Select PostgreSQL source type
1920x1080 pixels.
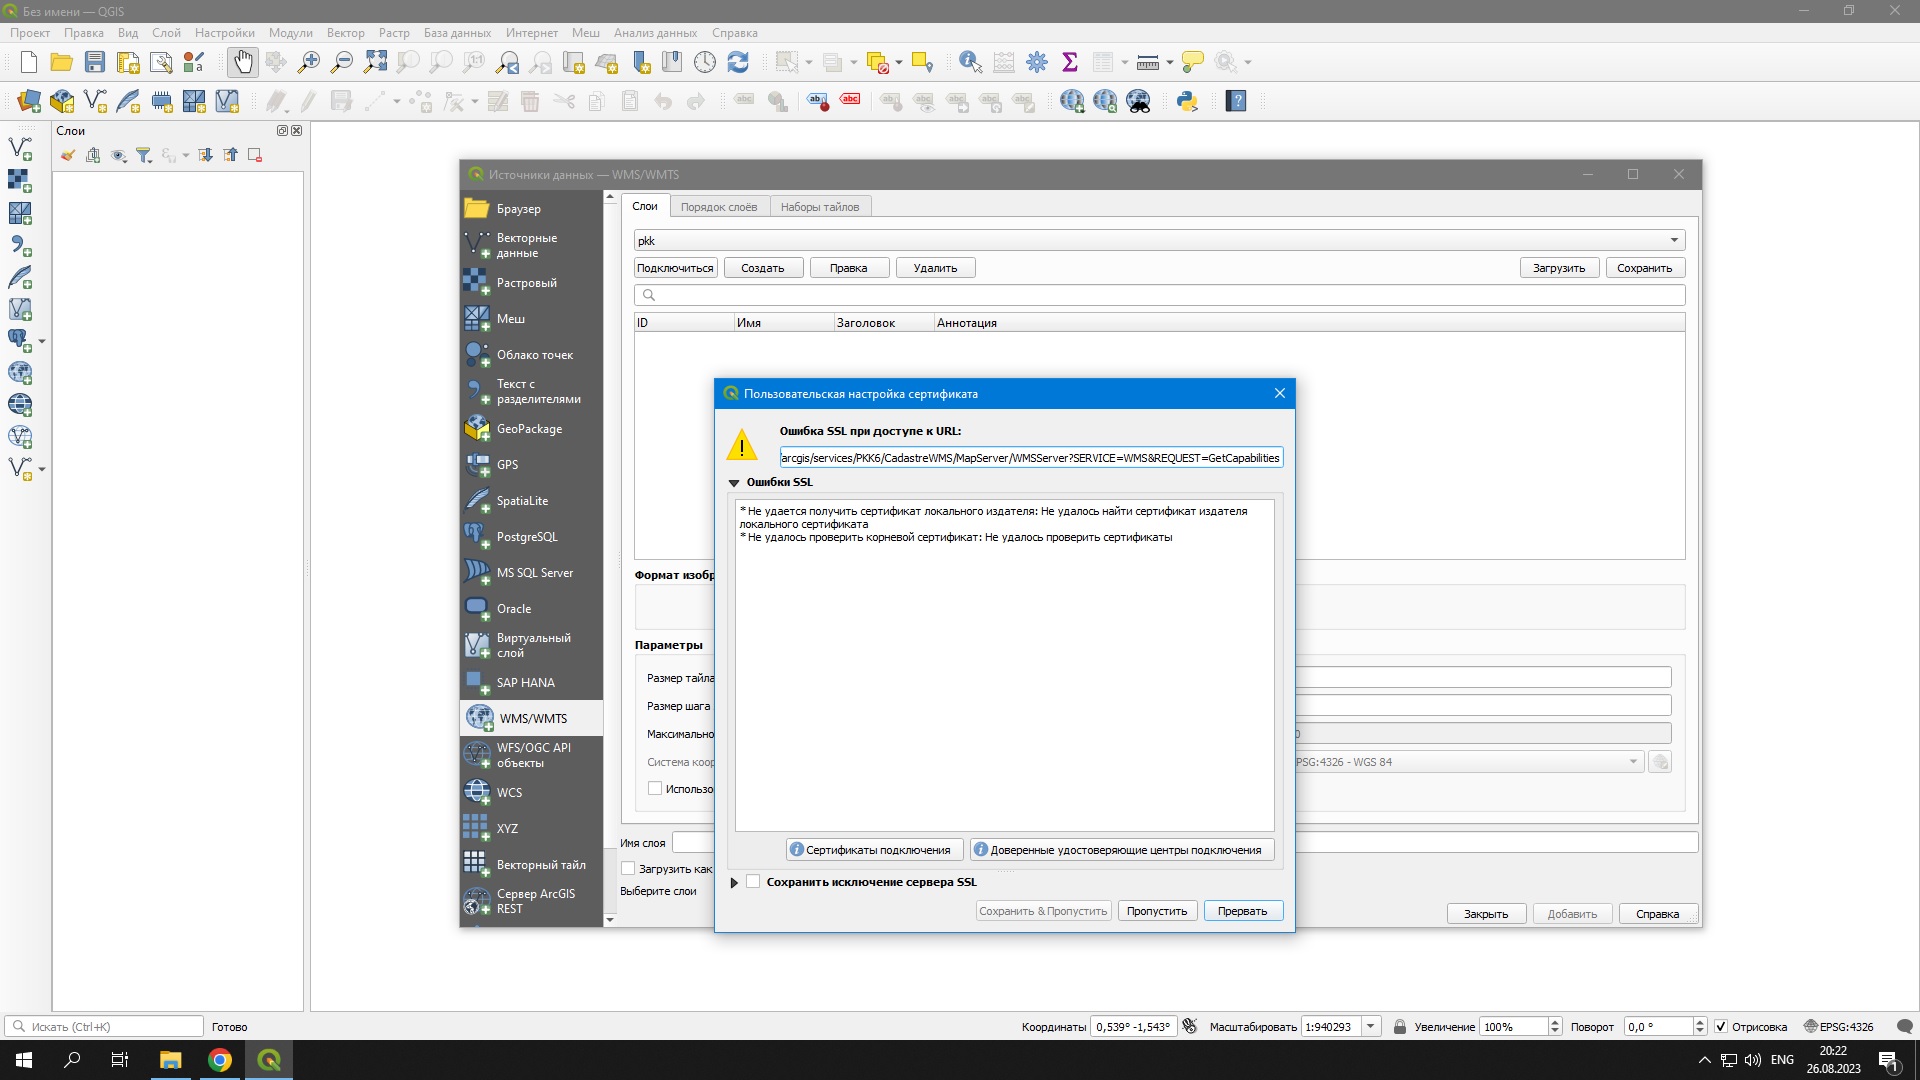[532, 537]
